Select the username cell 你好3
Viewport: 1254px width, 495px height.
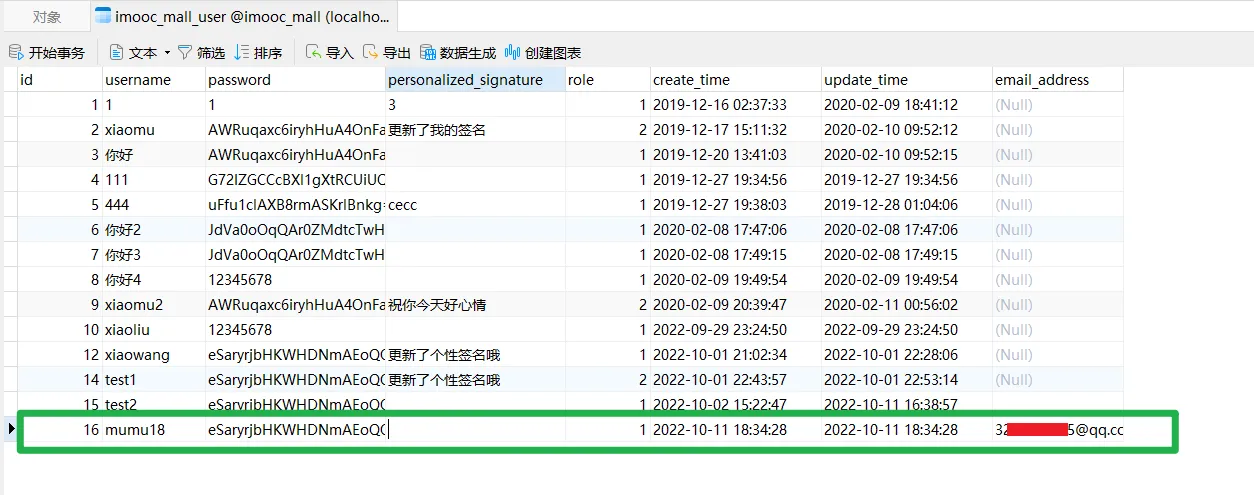[154, 255]
